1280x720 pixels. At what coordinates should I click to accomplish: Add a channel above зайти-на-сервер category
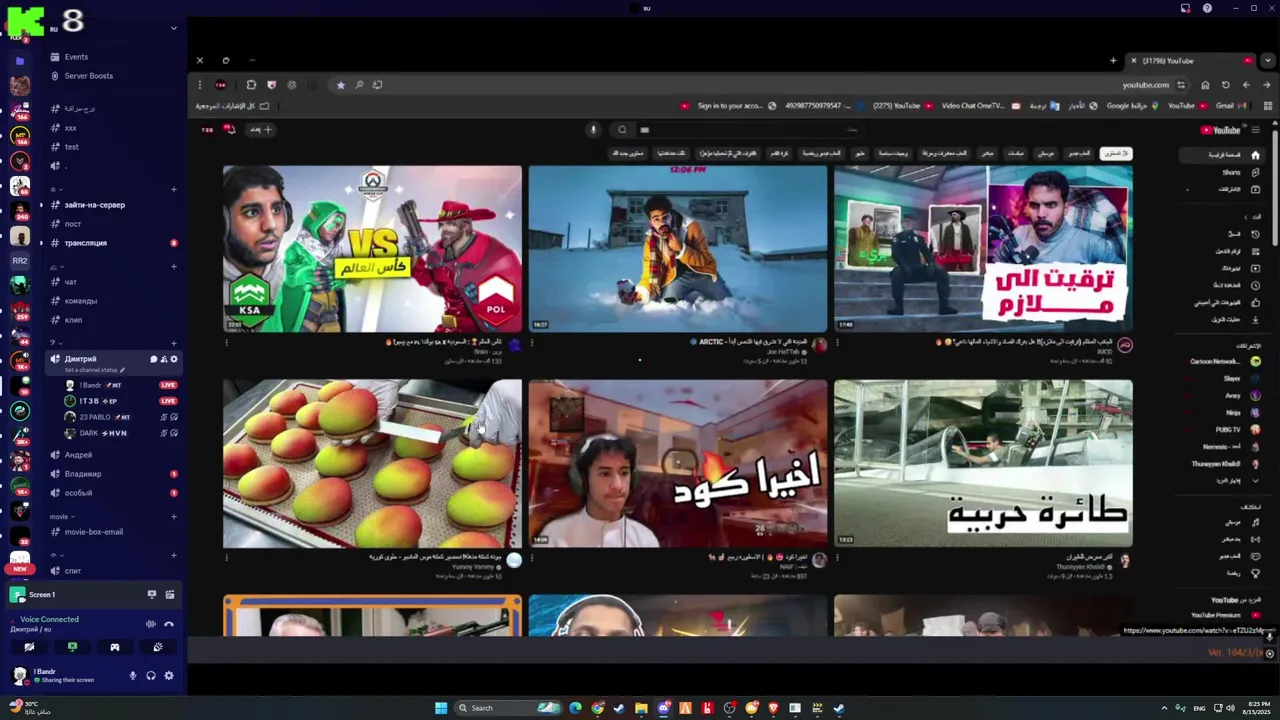(174, 190)
